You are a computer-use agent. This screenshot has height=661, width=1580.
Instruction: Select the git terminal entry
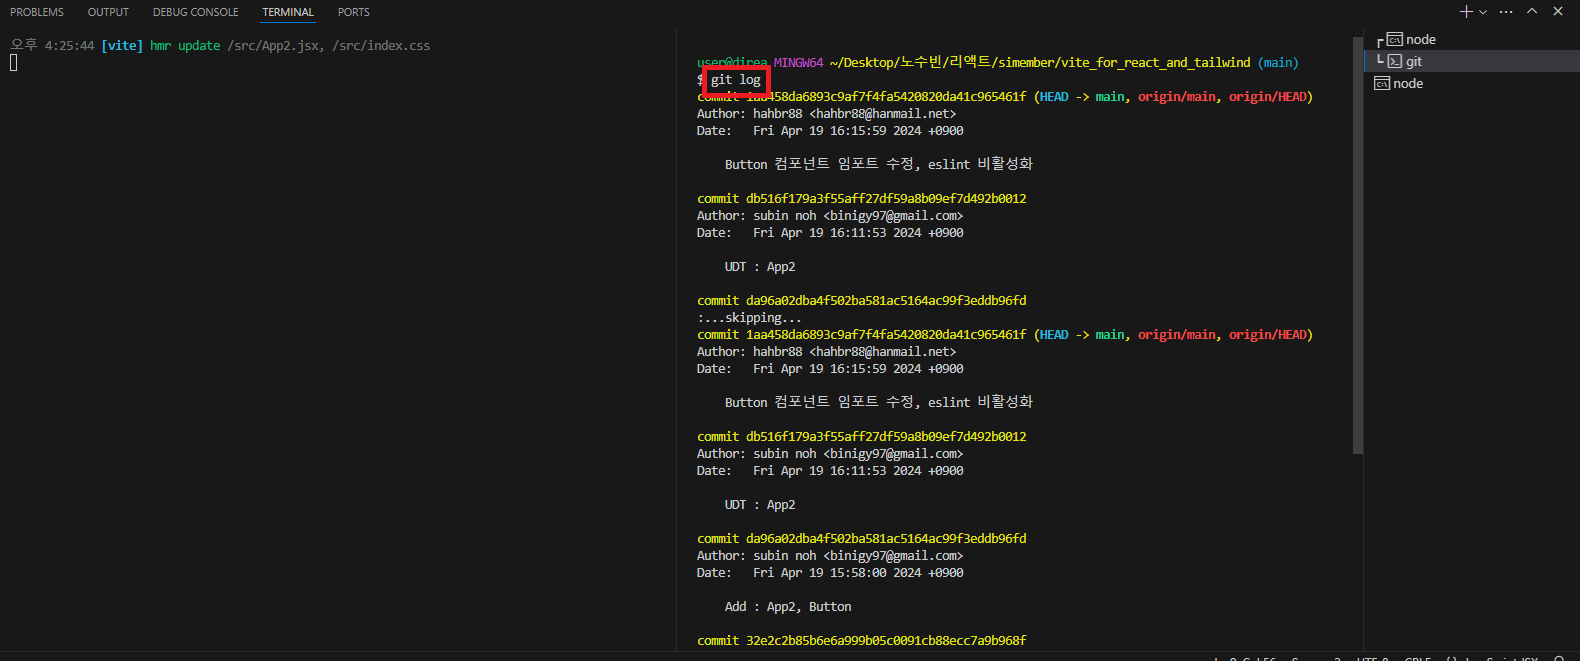point(1471,61)
